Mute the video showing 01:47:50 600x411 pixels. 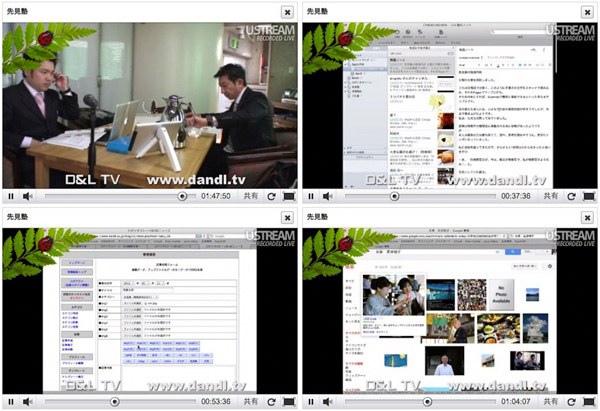click(x=28, y=196)
